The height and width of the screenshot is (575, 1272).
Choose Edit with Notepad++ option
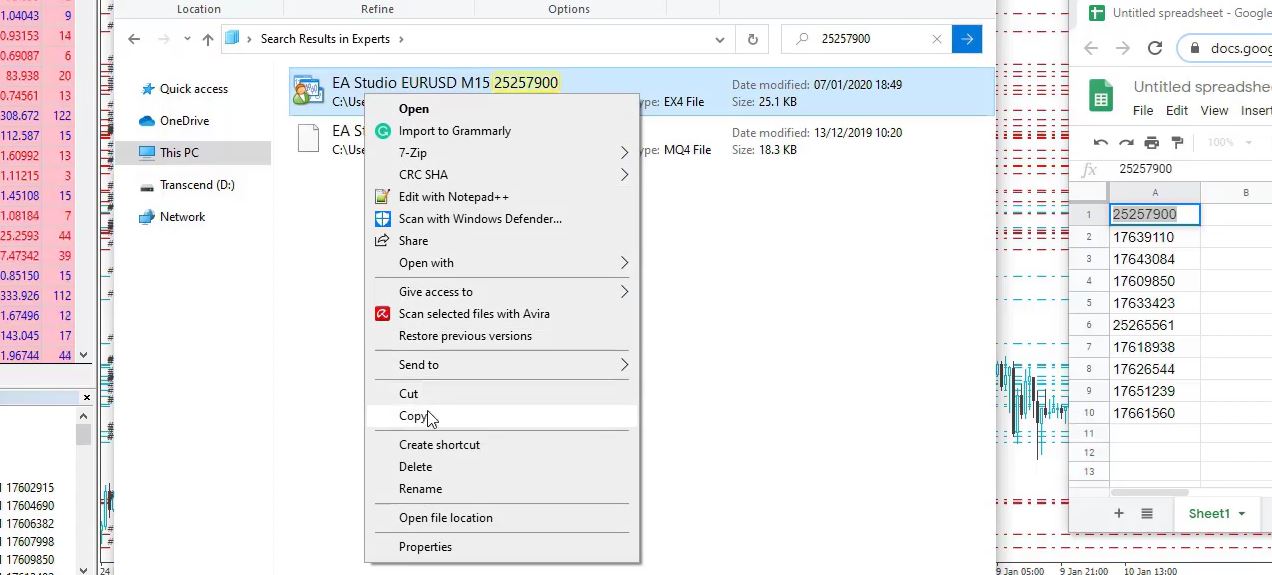[453, 197]
